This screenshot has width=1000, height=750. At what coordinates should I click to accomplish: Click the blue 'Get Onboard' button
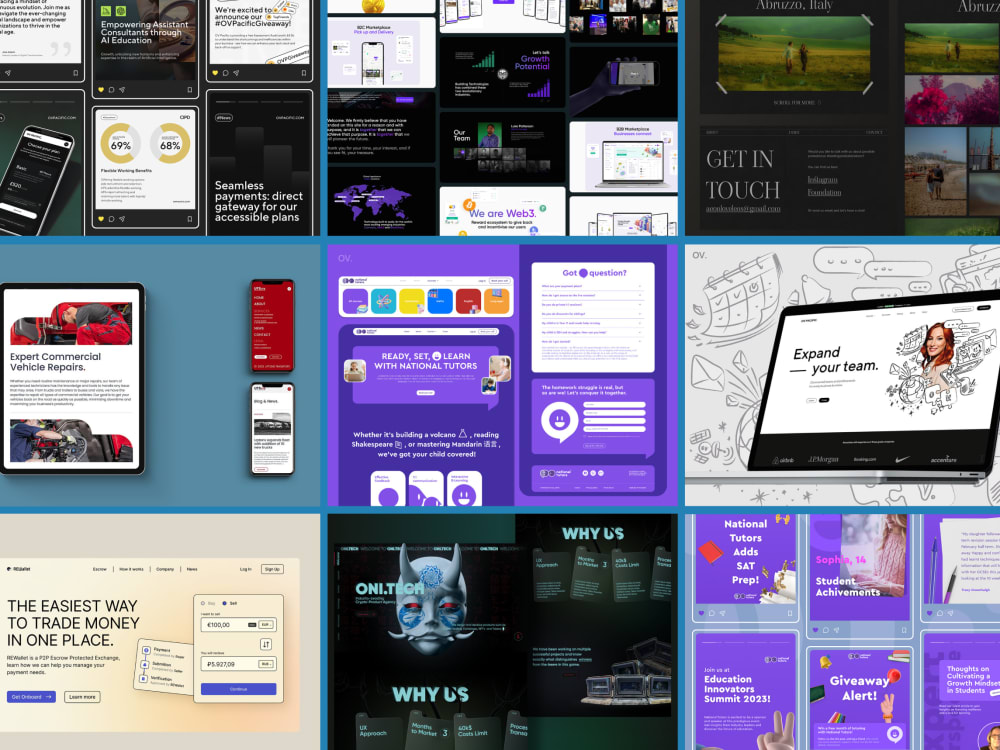coord(31,697)
